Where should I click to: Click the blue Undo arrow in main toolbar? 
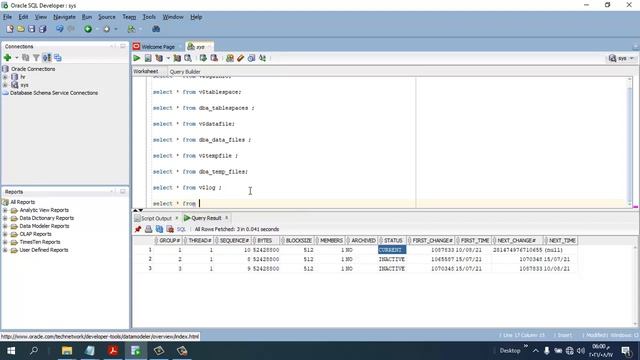[60, 29]
